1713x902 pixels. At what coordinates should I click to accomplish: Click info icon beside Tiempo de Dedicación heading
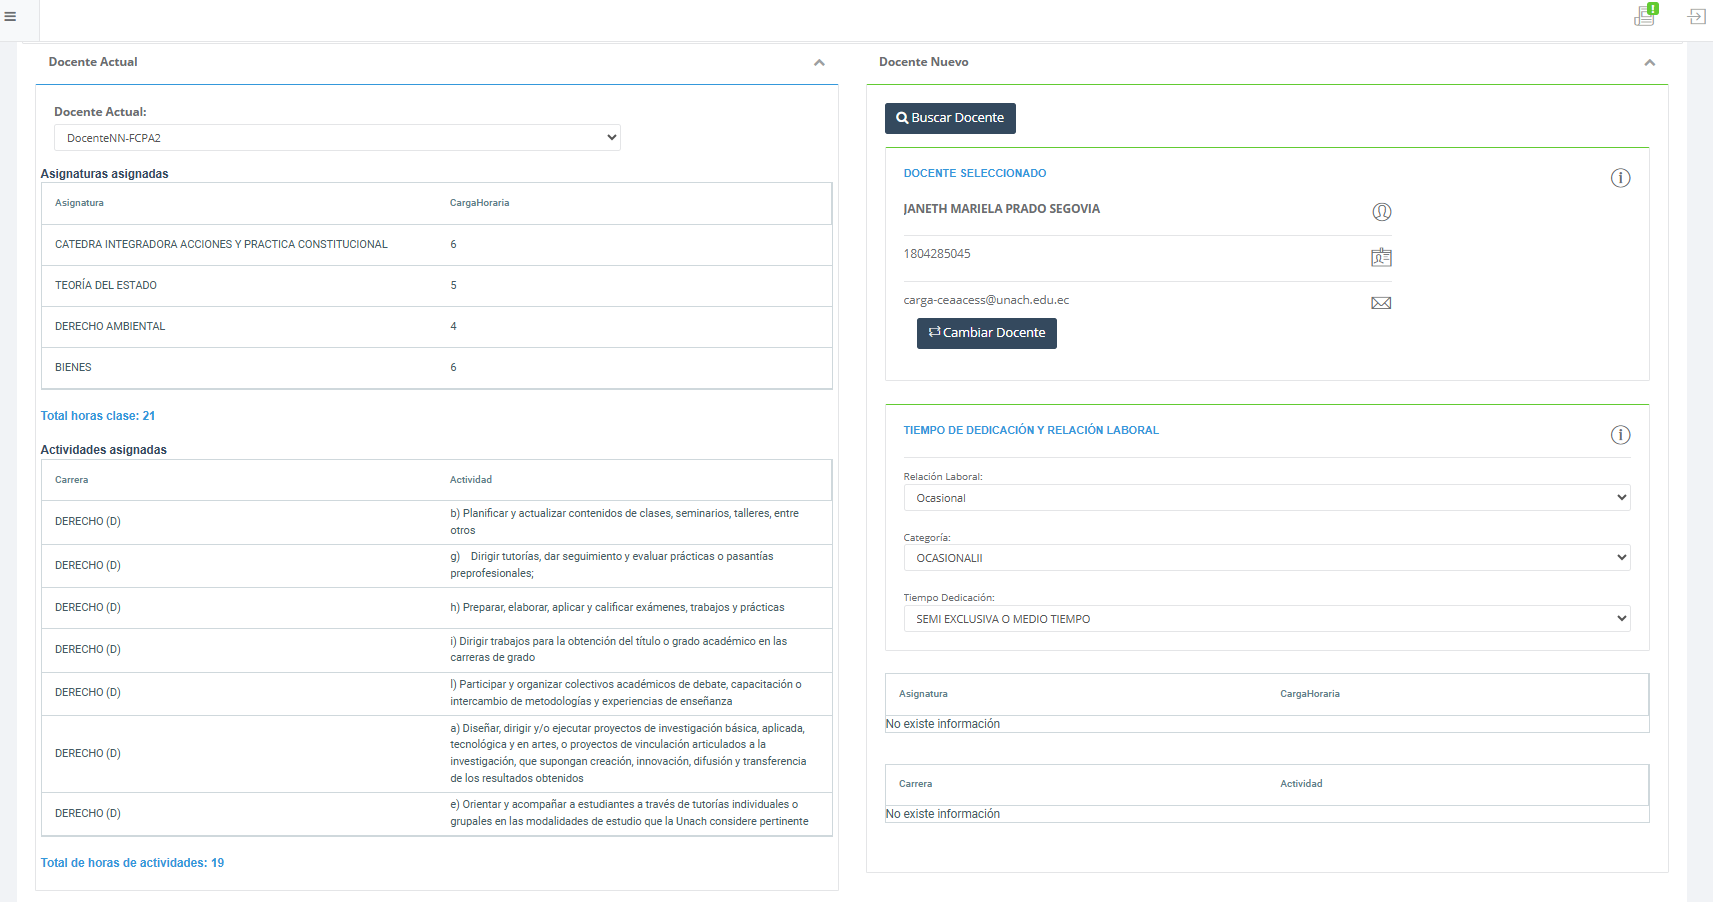[1620, 435]
